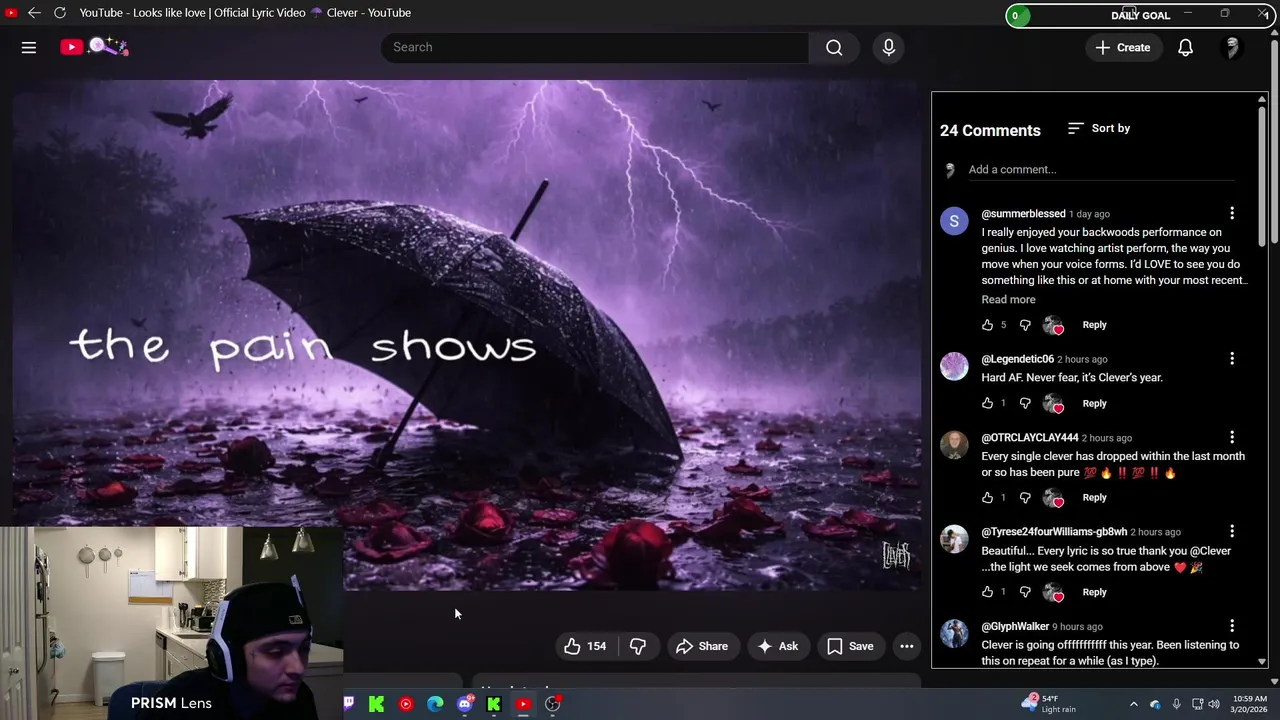1280x720 pixels.
Task: Click summerblessed's purple S avatar
Action: pyautogui.click(x=954, y=221)
